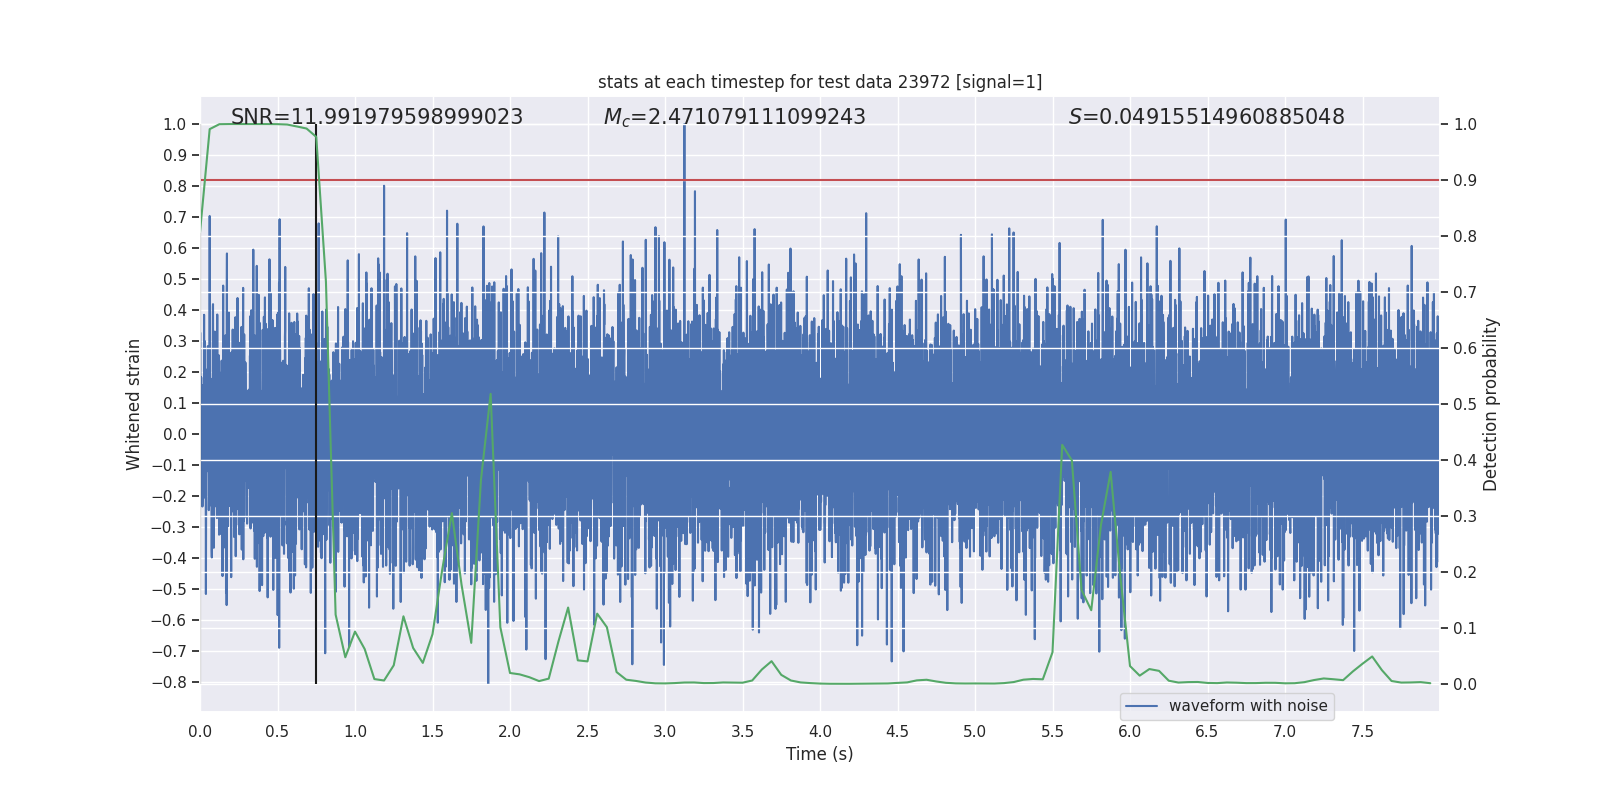The height and width of the screenshot is (800, 1600).
Task: Click the left y-axis tick label 1.0
Action: click(x=174, y=125)
